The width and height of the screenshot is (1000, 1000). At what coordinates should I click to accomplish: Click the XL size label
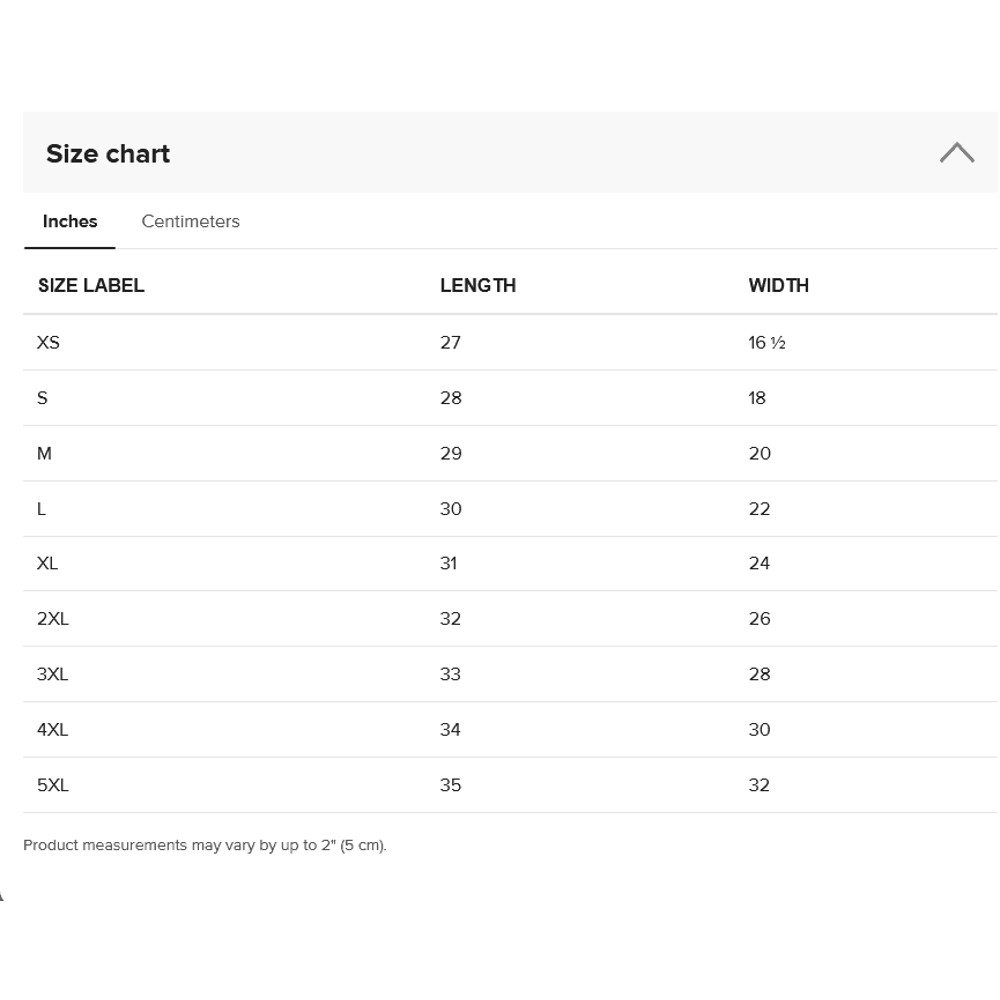tap(47, 564)
